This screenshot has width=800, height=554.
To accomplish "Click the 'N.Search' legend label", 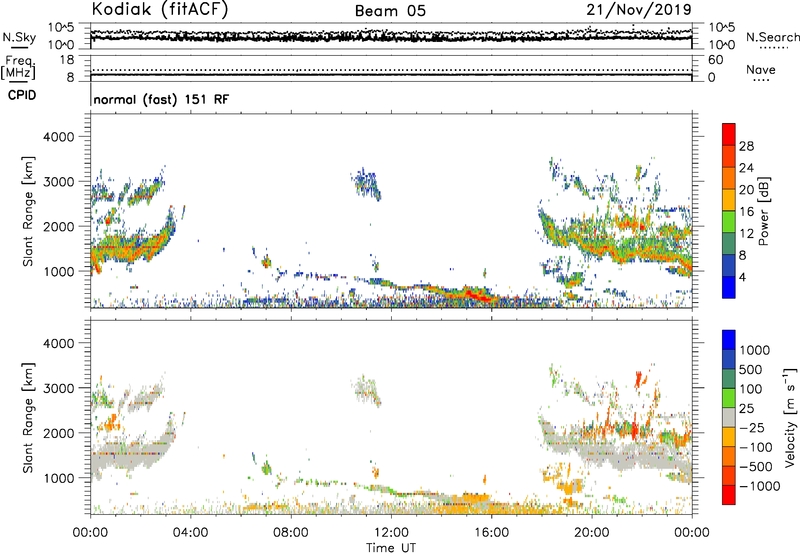I will pyautogui.click(x=773, y=37).
